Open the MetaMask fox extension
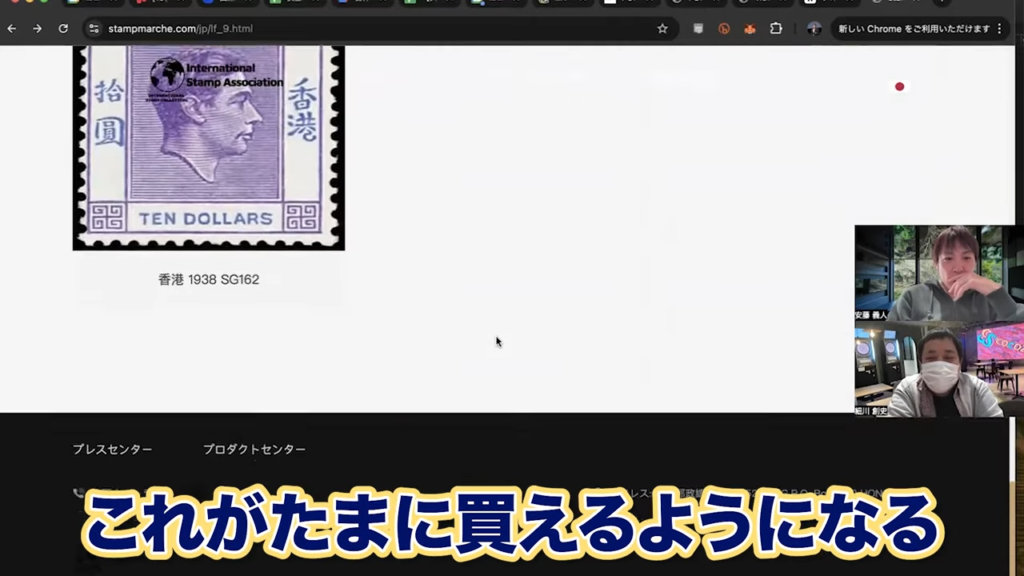The width and height of the screenshot is (1024, 576). pos(750,29)
